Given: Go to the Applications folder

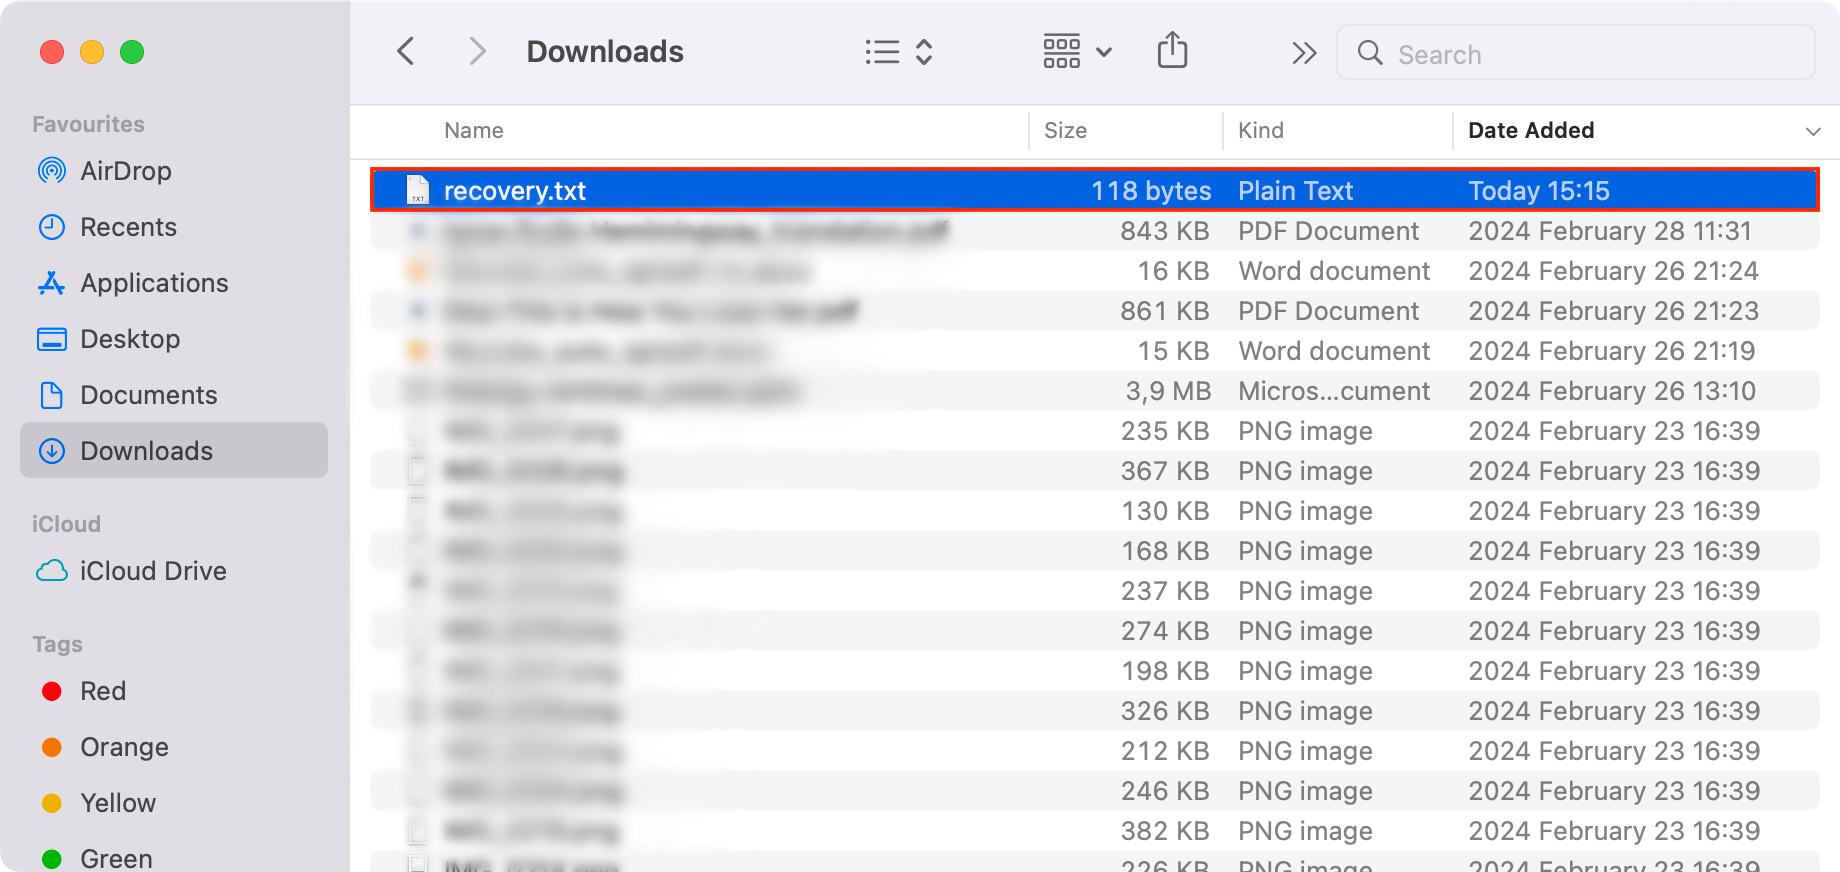Looking at the screenshot, I should 154,283.
